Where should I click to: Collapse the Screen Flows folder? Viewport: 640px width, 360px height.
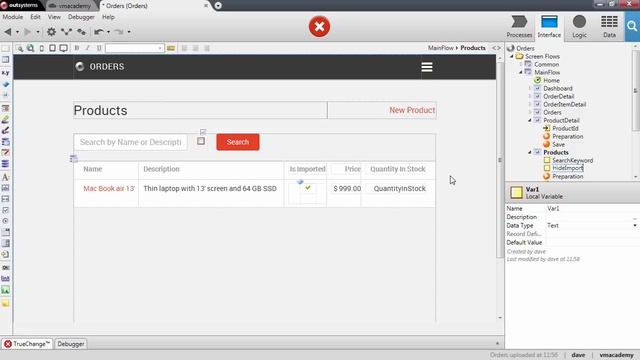click(x=511, y=56)
